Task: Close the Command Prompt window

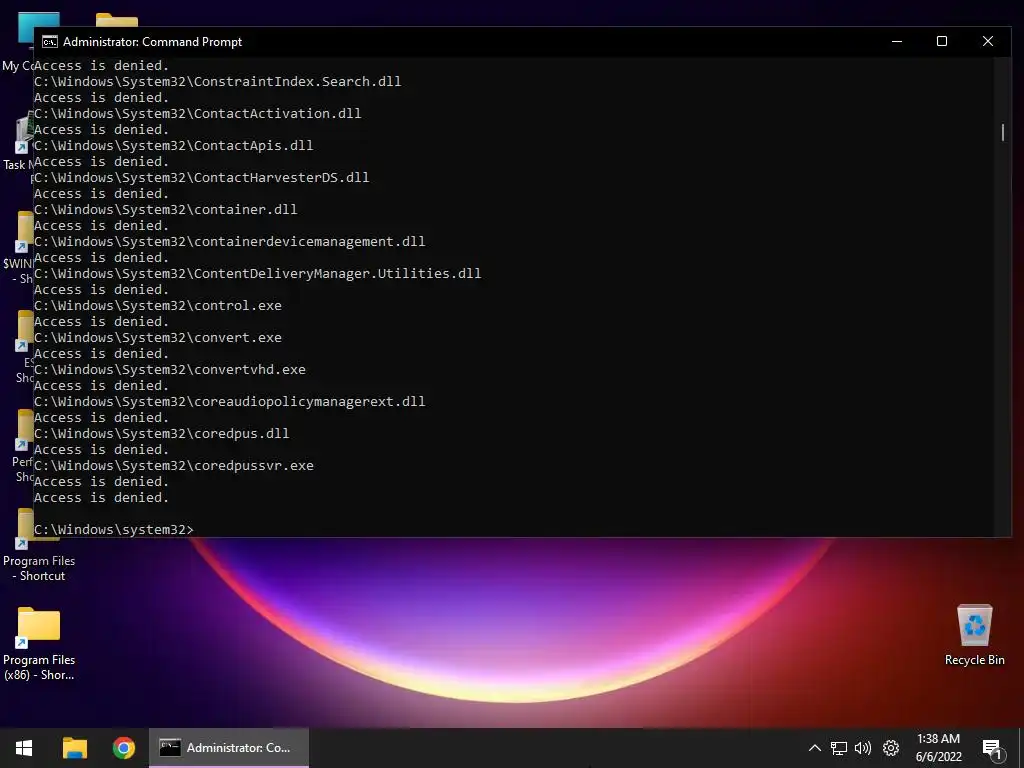Action: [987, 41]
